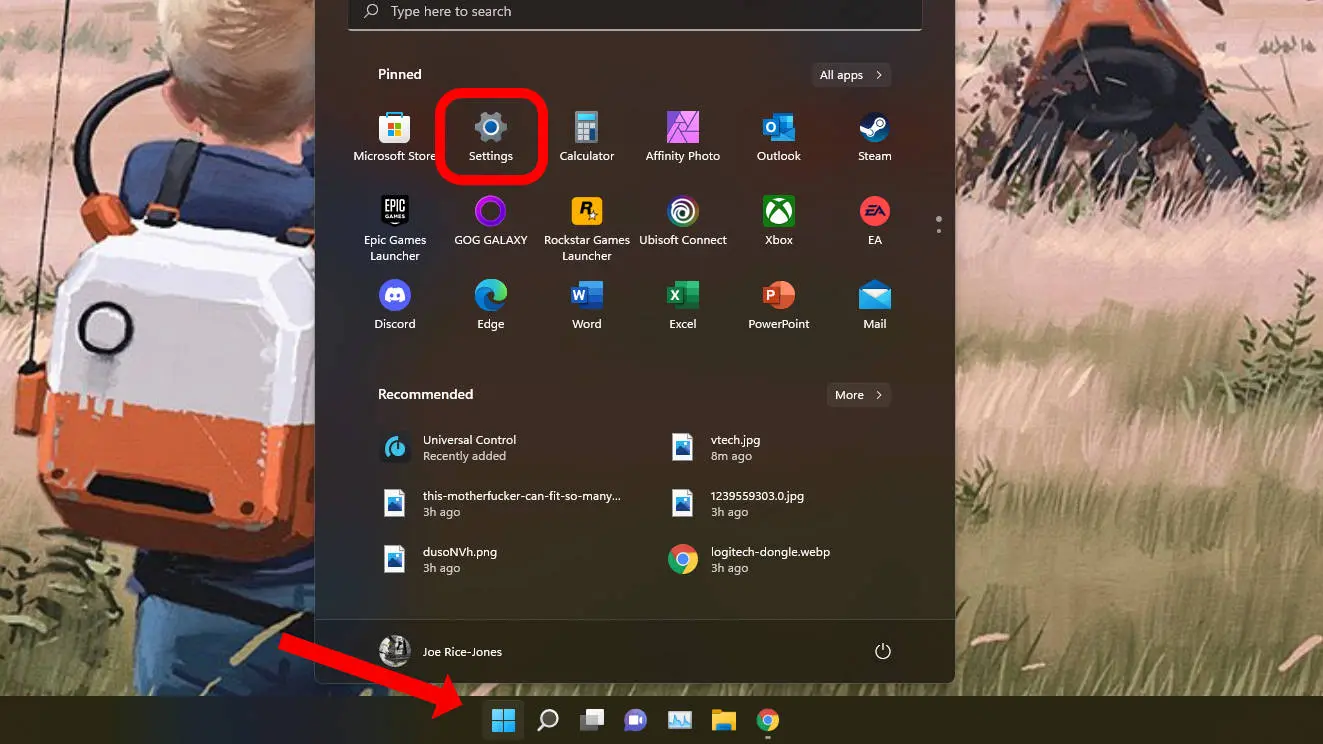Open Affinity Photo

coord(682,137)
